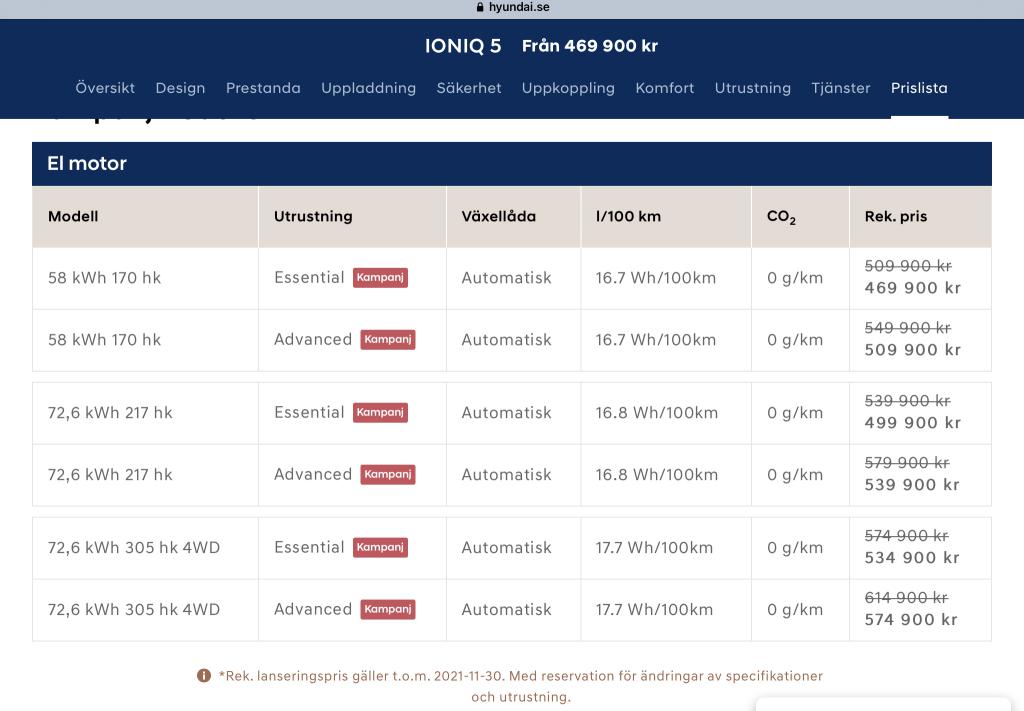The height and width of the screenshot is (711, 1024).
Task: Click '58 kWh 170 hk' in the 469 900 kr row
Action: click(104, 278)
